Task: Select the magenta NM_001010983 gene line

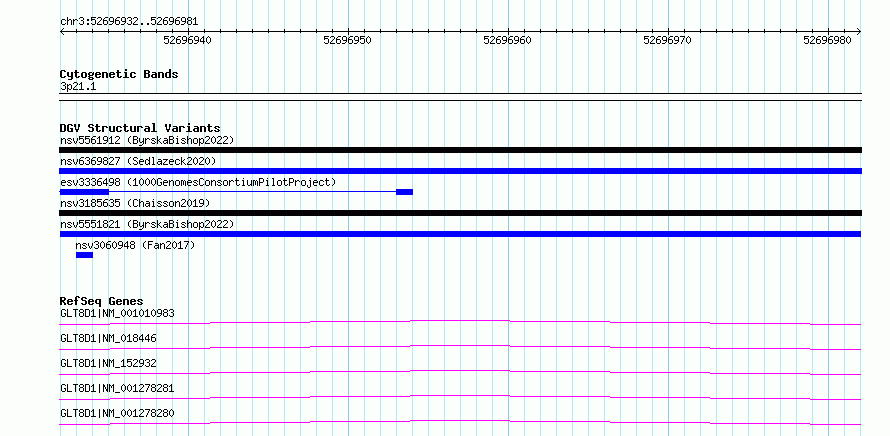Action: 460,322
